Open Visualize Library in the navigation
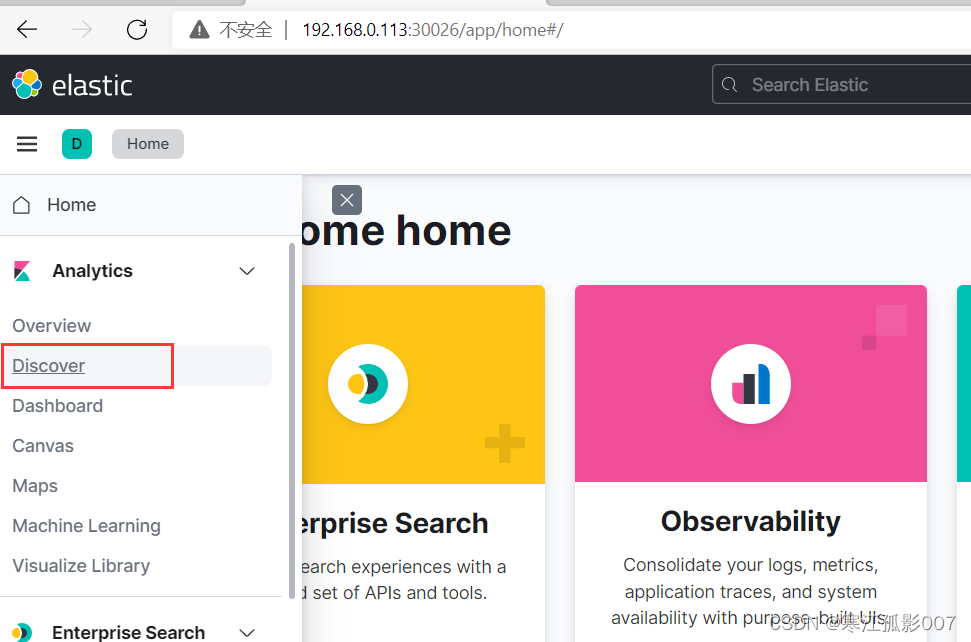Screen dimensions: 971x642 point(81,566)
